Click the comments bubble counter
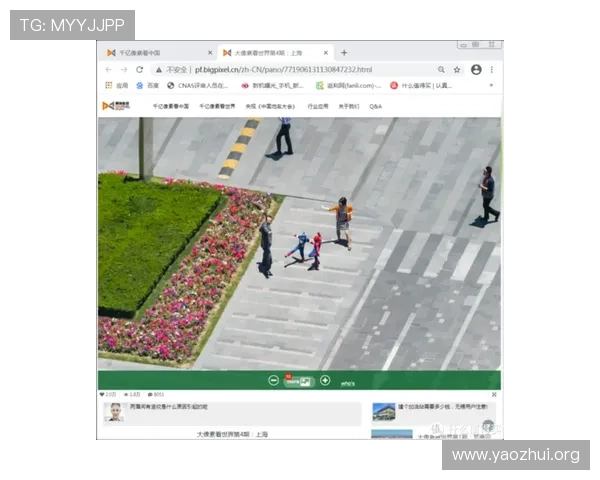 pyautogui.click(x=156, y=394)
